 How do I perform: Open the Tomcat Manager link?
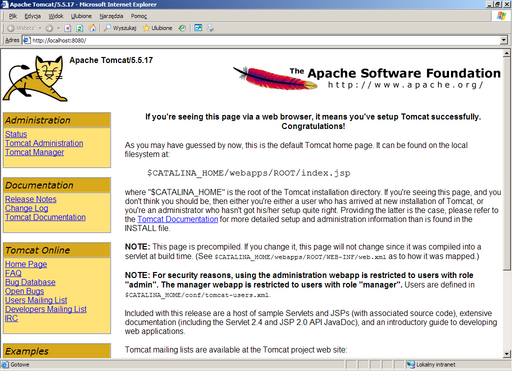point(34,152)
